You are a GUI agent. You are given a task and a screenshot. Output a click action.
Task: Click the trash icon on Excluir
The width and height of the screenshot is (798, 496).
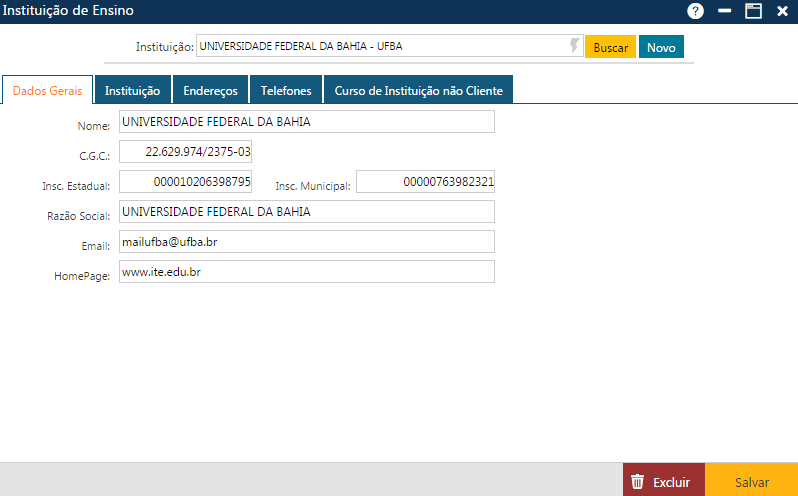tap(637, 481)
